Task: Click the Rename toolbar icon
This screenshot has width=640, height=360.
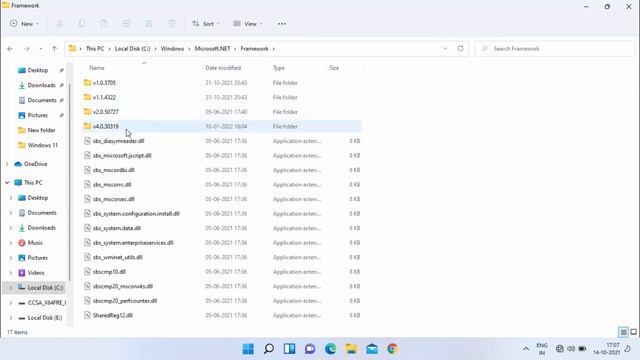Action: click(x=127, y=24)
